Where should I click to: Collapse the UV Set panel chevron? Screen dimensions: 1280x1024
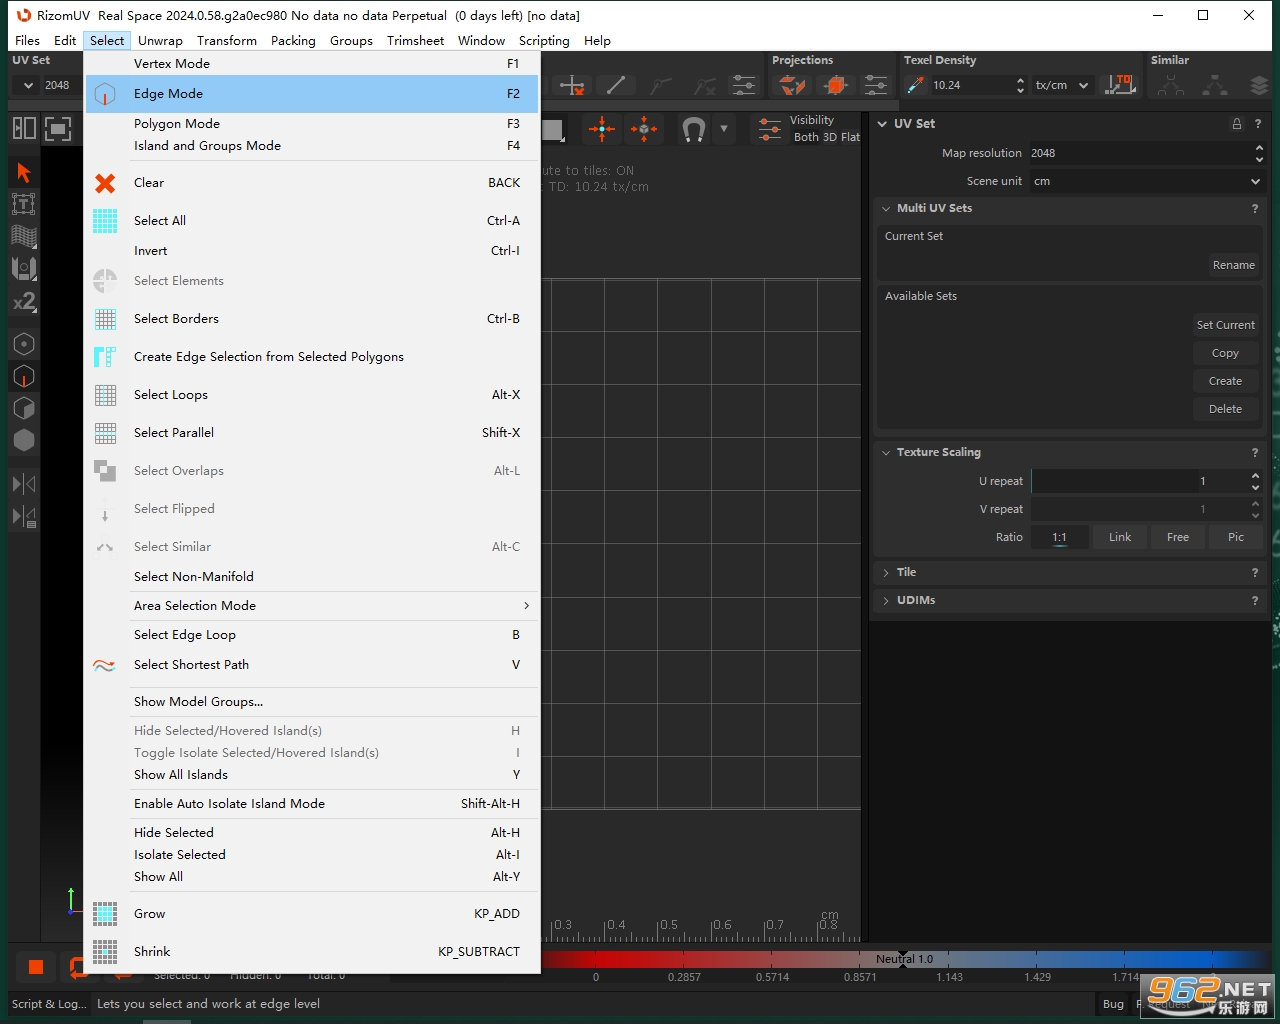click(x=882, y=124)
